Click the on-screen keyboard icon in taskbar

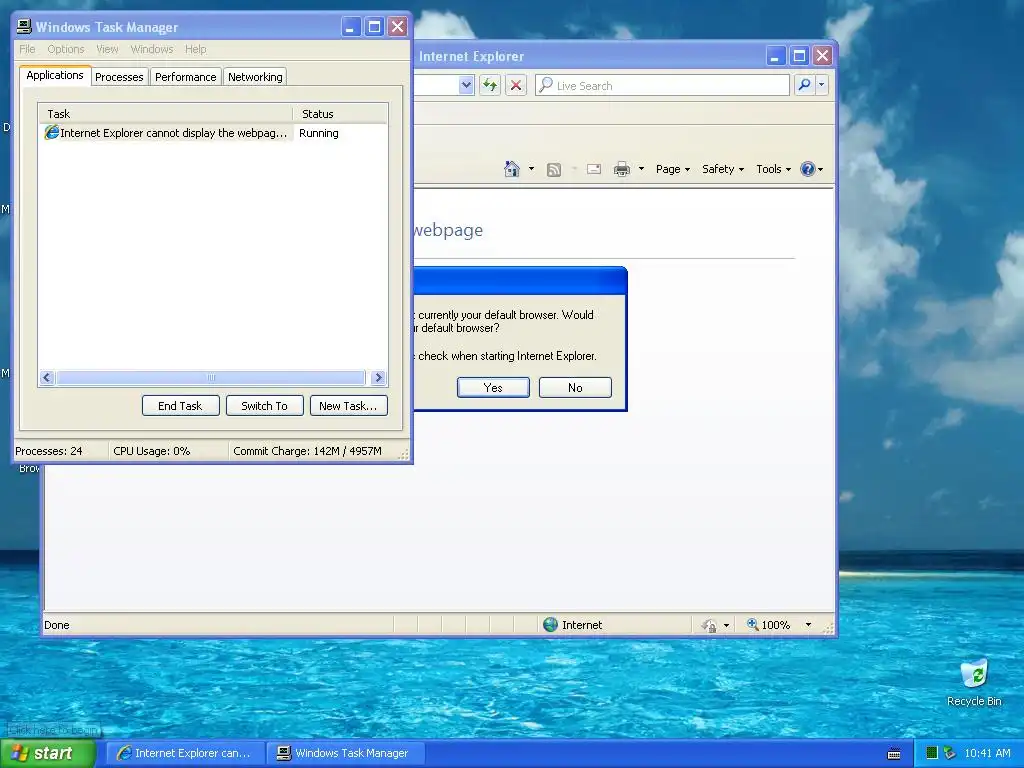point(894,754)
